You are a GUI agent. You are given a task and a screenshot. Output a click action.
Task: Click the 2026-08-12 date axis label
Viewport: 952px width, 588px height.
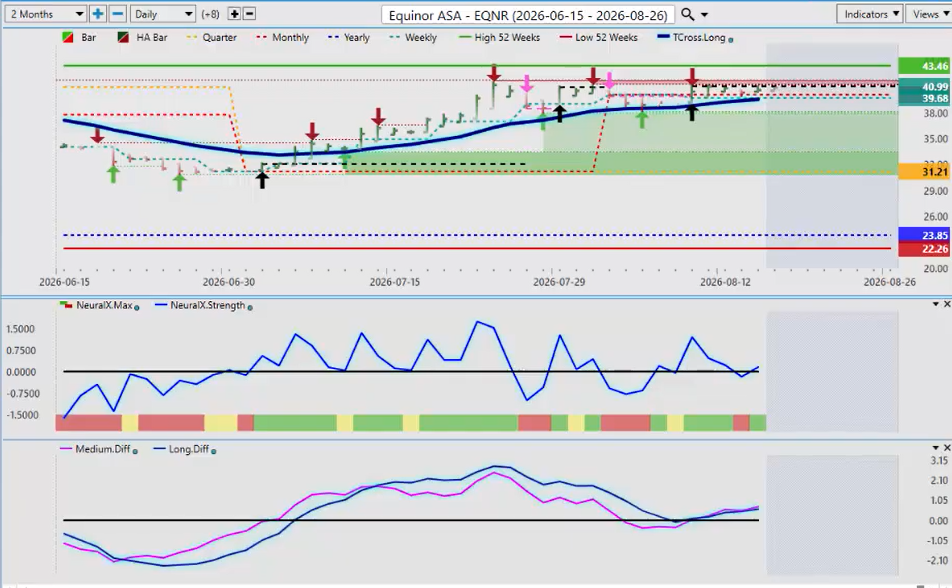click(x=725, y=282)
